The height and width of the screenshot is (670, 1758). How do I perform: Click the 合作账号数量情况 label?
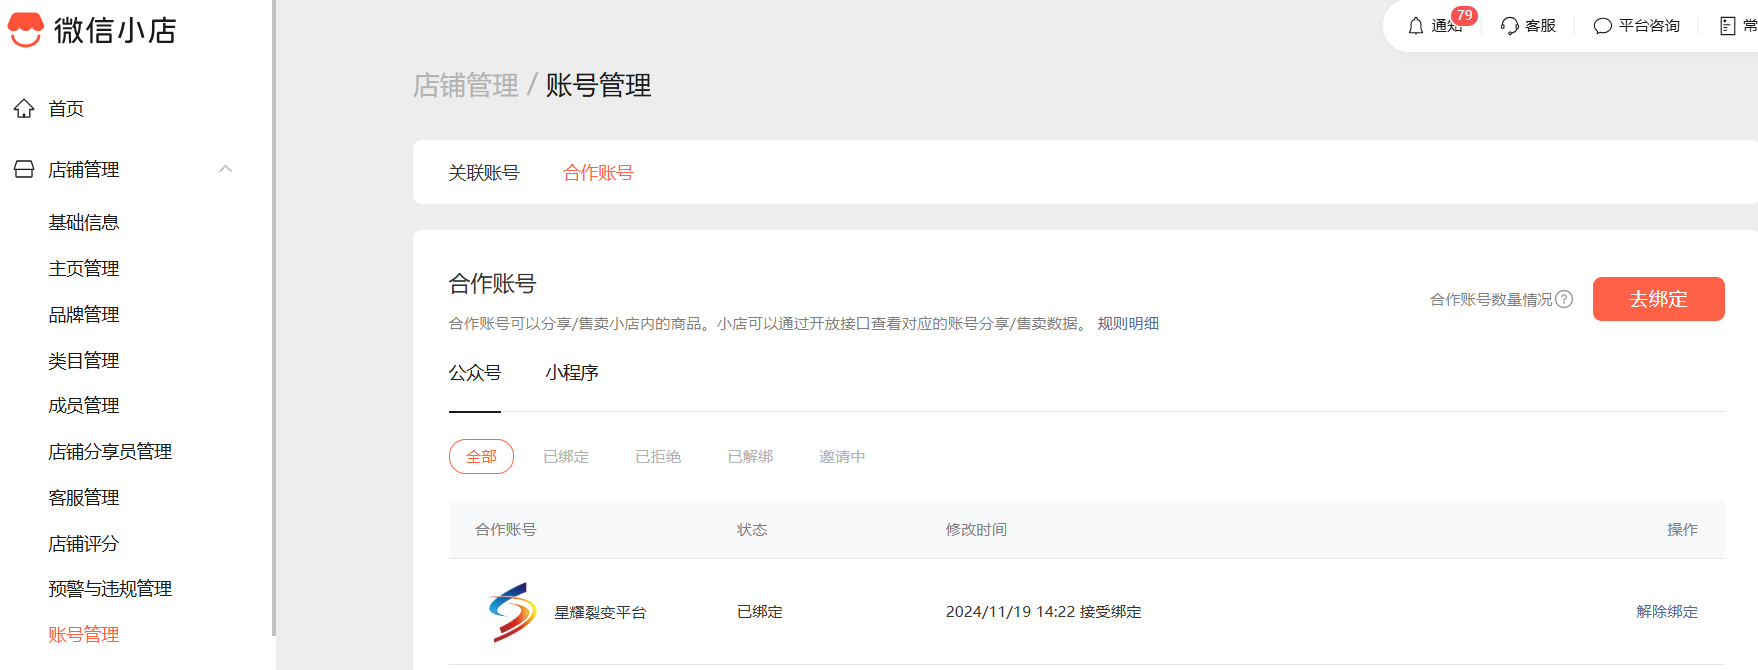(1491, 299)
